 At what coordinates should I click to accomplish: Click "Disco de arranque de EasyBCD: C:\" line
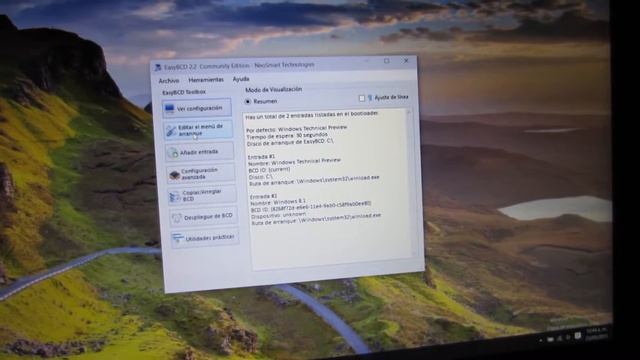coord(290,142)
